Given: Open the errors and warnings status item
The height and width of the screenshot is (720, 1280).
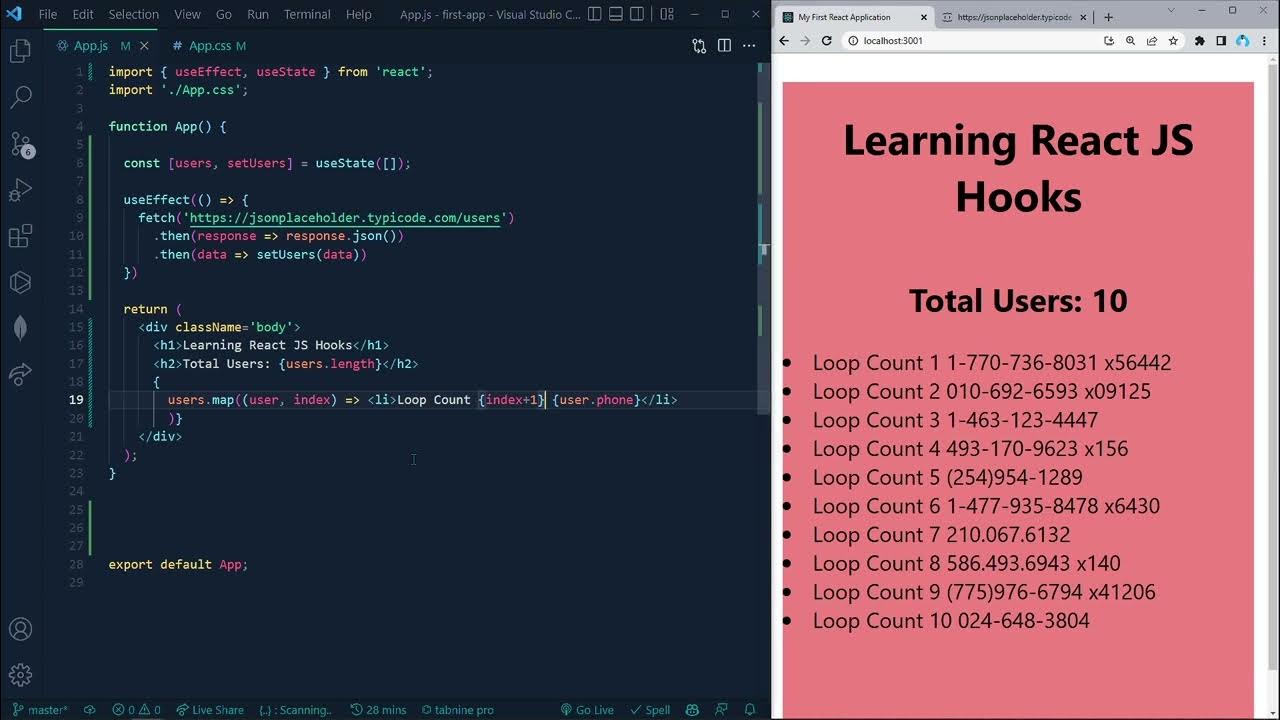Looking at the screenshot, I should pos(137,710).
